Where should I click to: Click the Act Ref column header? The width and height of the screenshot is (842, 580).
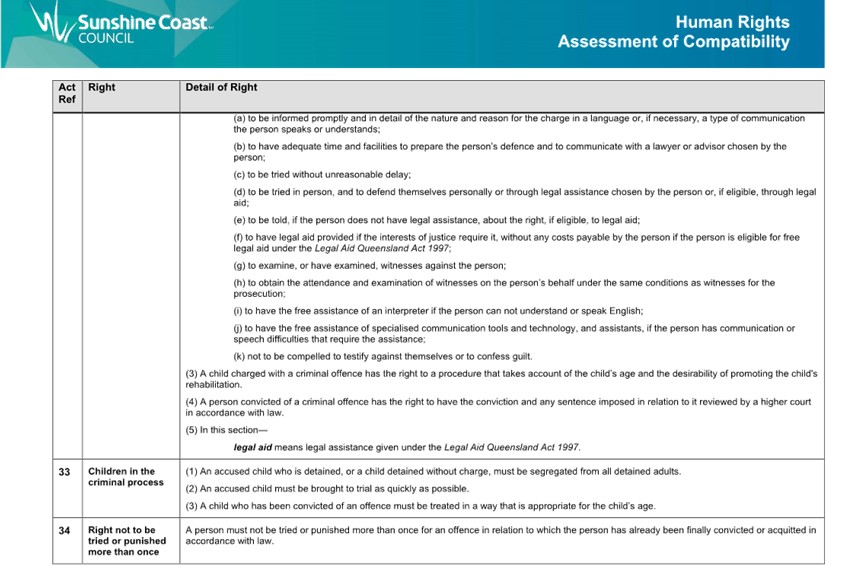pos(67,94)
